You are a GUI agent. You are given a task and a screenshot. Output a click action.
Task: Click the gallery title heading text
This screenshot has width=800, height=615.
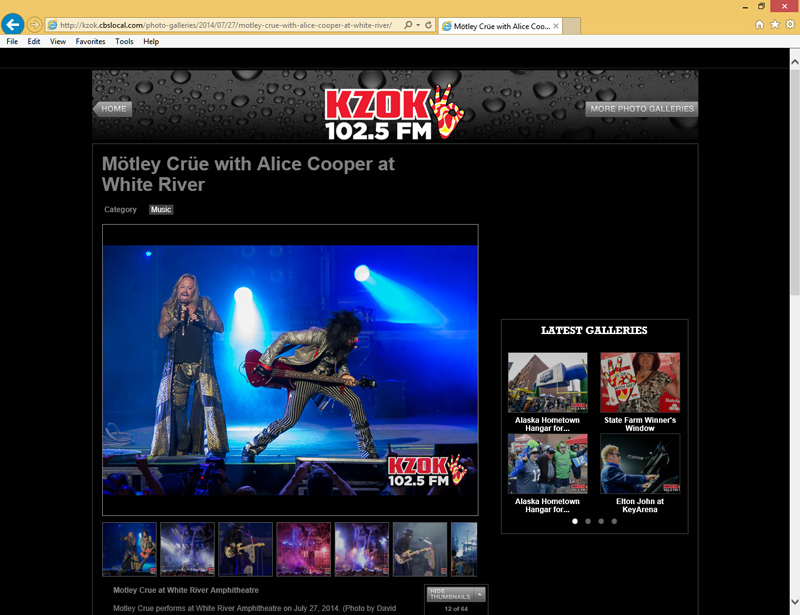click(248, 174)
